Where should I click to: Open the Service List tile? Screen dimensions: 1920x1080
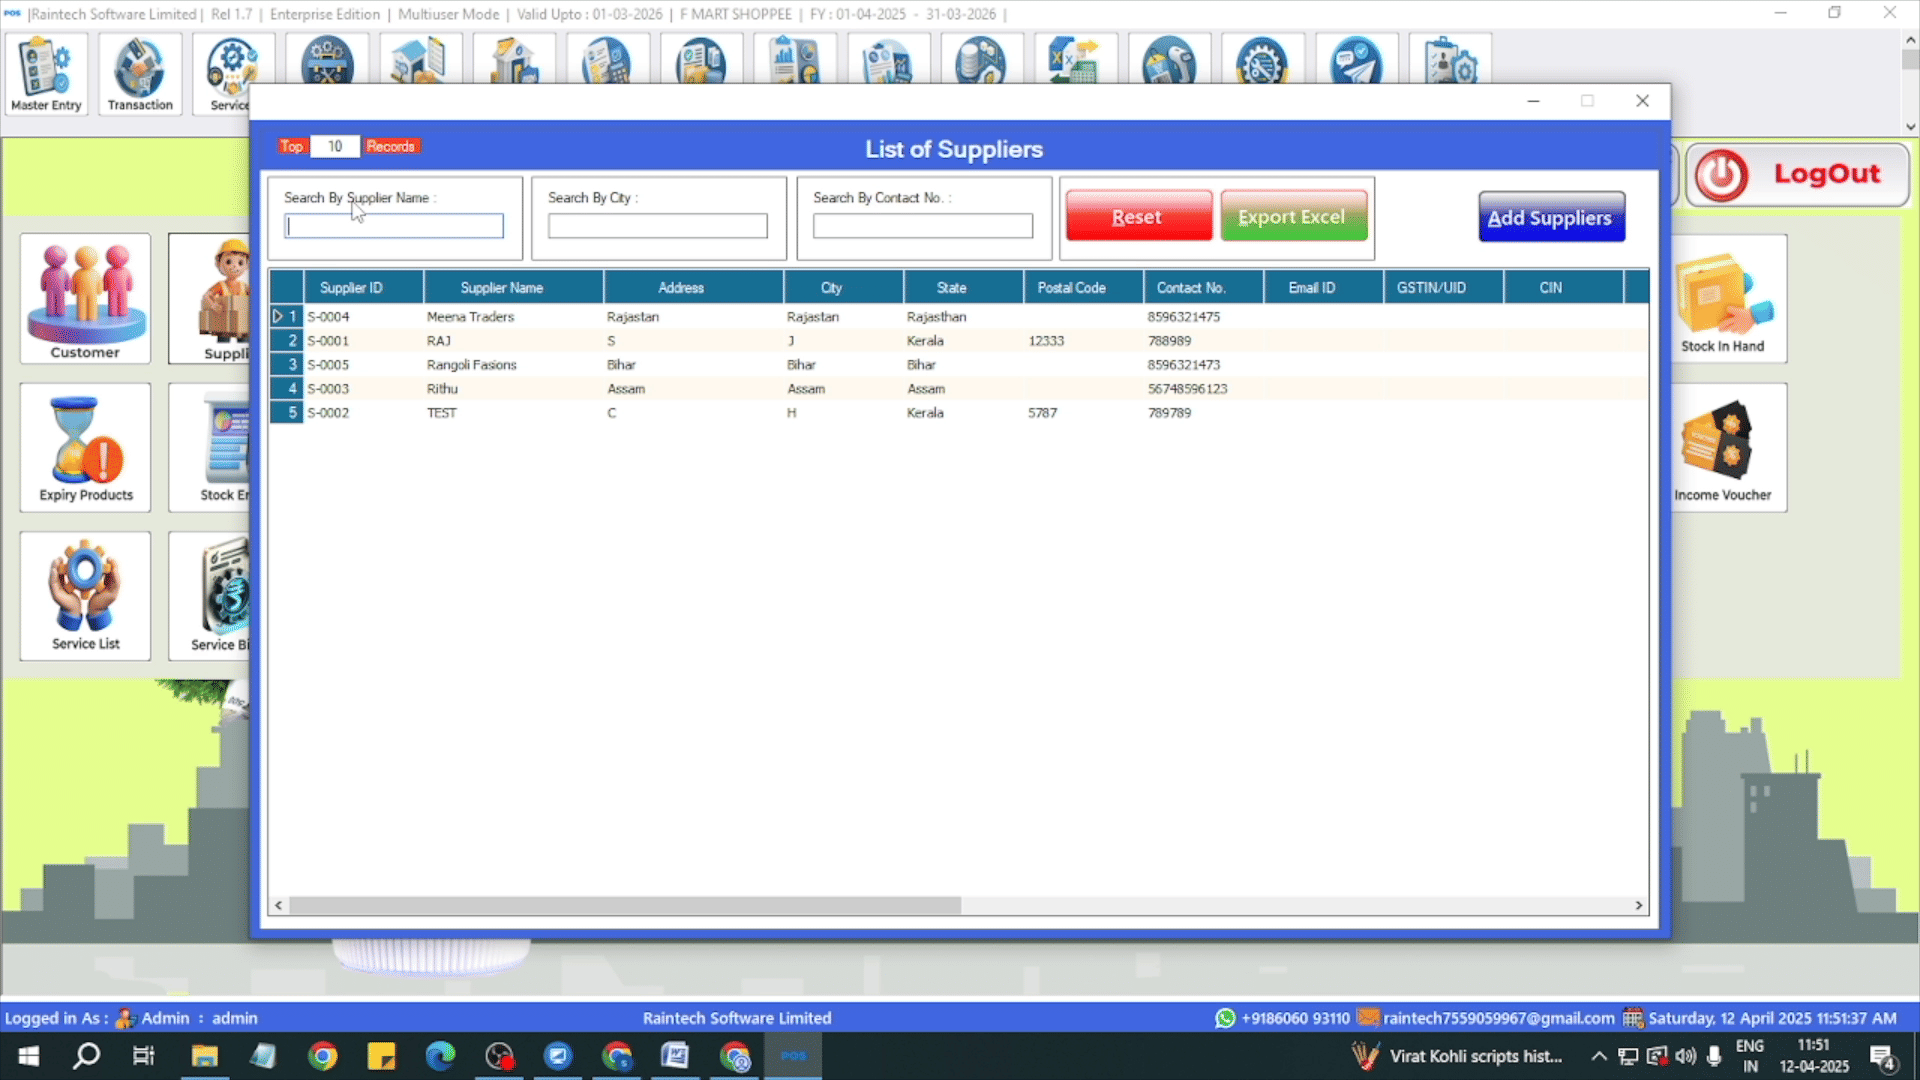(x=85, y=596)
